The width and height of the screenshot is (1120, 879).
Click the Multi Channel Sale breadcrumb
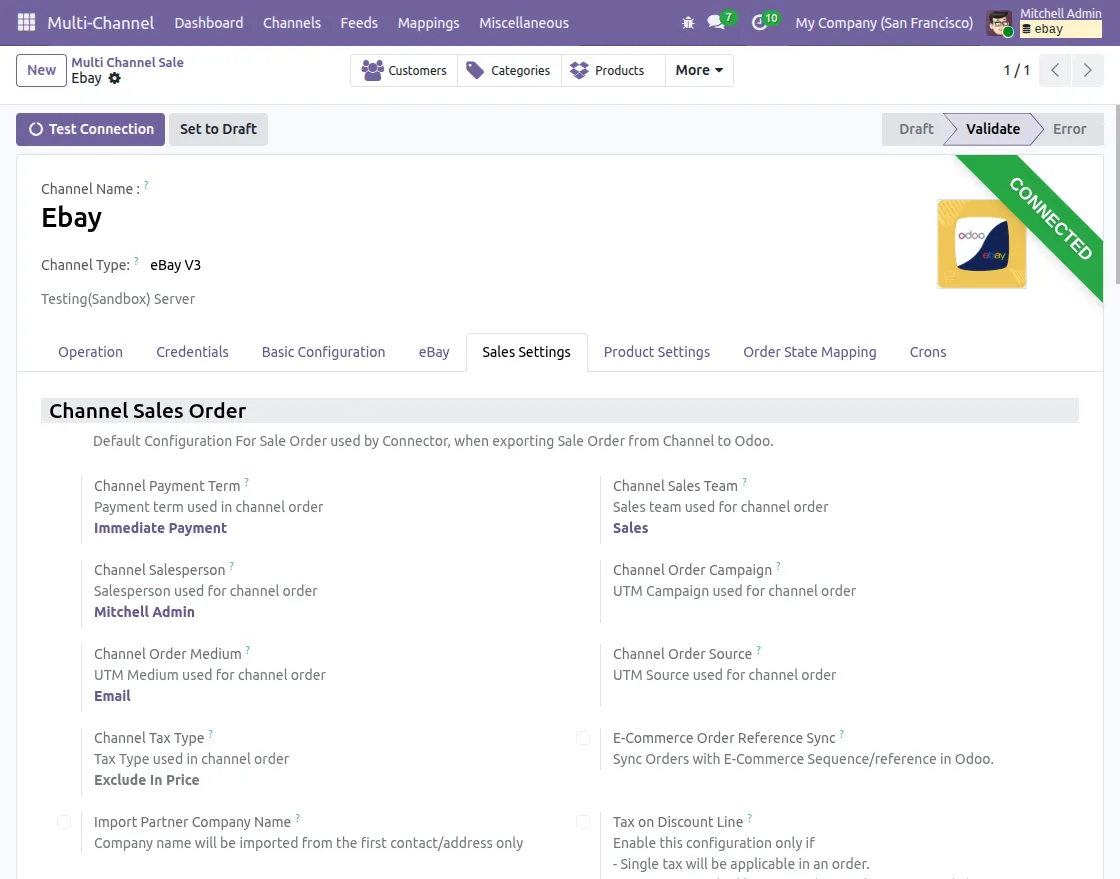point(127,62)
